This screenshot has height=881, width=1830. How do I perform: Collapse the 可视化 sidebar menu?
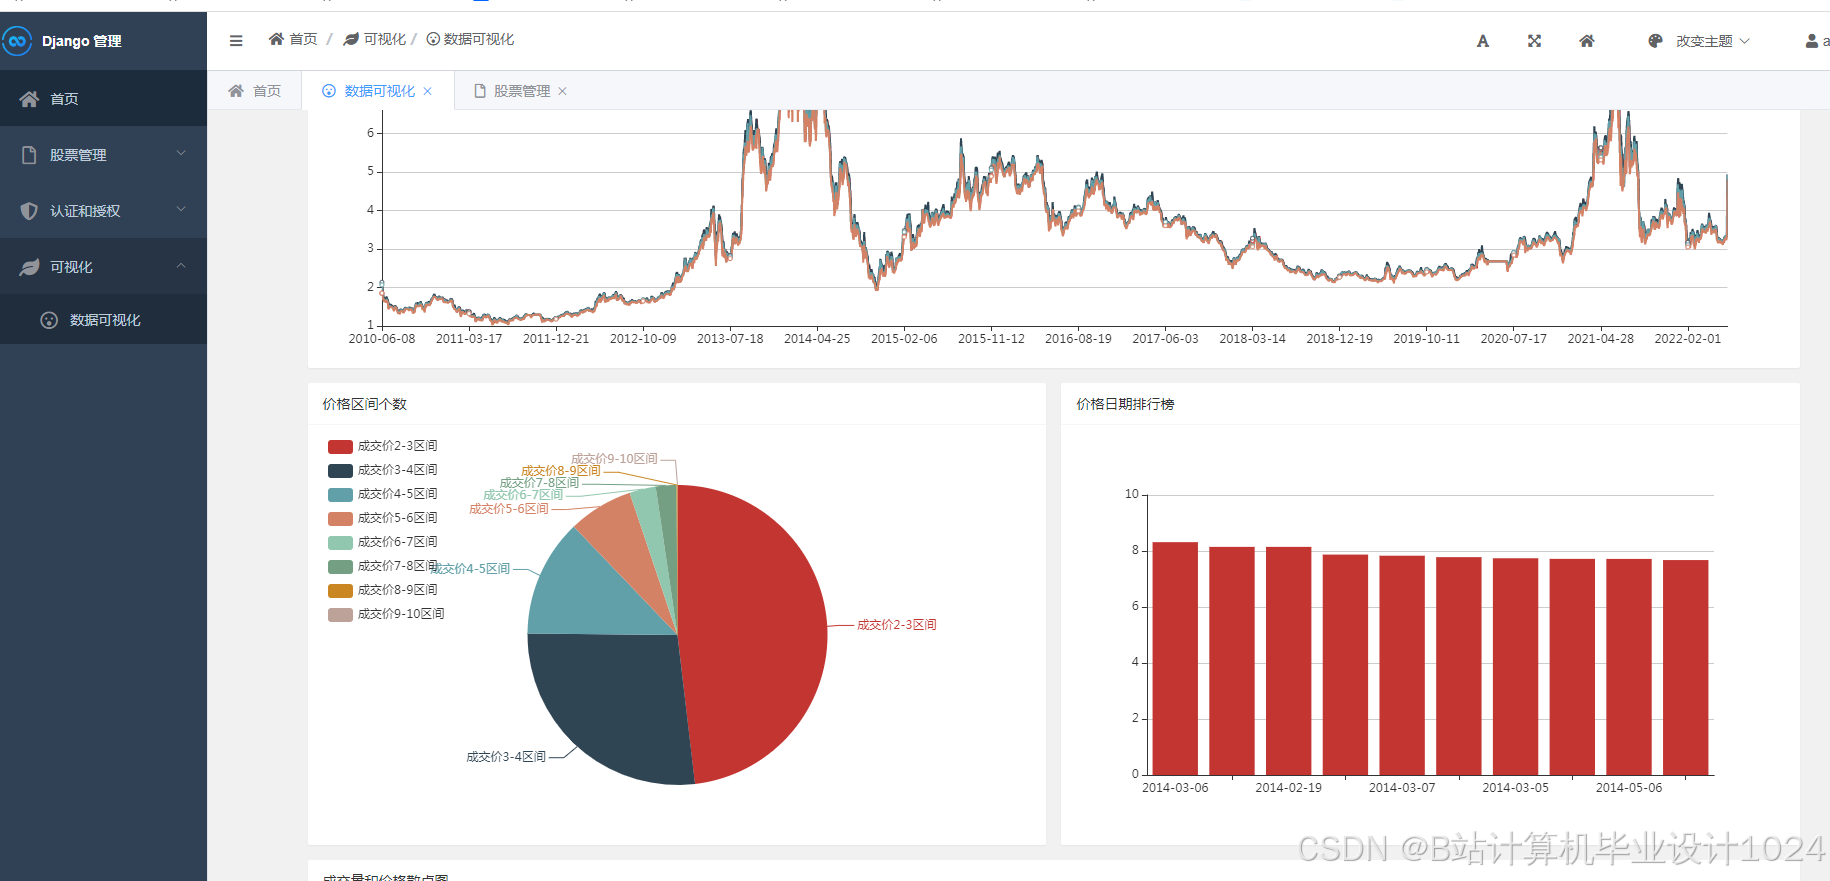point(103,266)
